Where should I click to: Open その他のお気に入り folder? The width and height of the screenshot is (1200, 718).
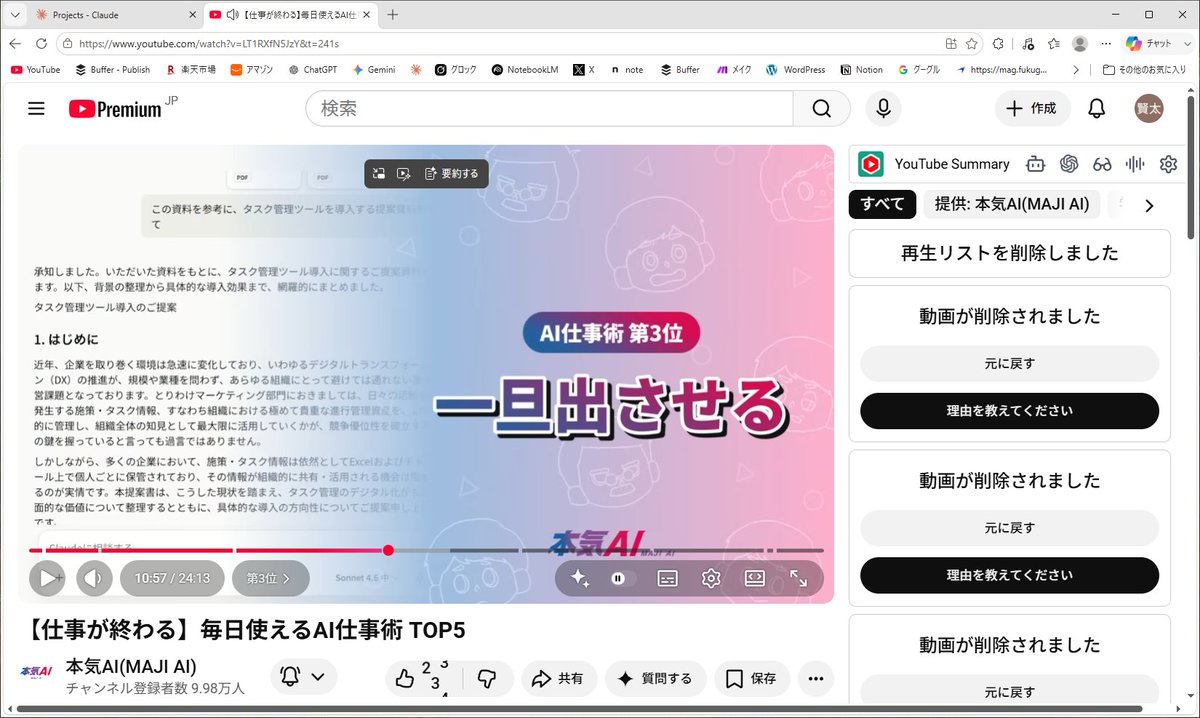click(1144, 70)
